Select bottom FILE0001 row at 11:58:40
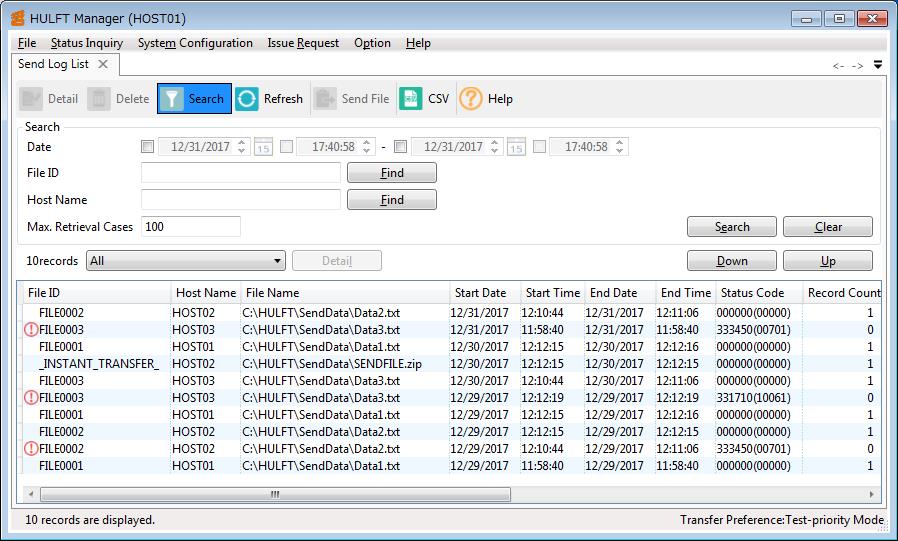Viewport: 898px width, 541px height. (451, 465)
